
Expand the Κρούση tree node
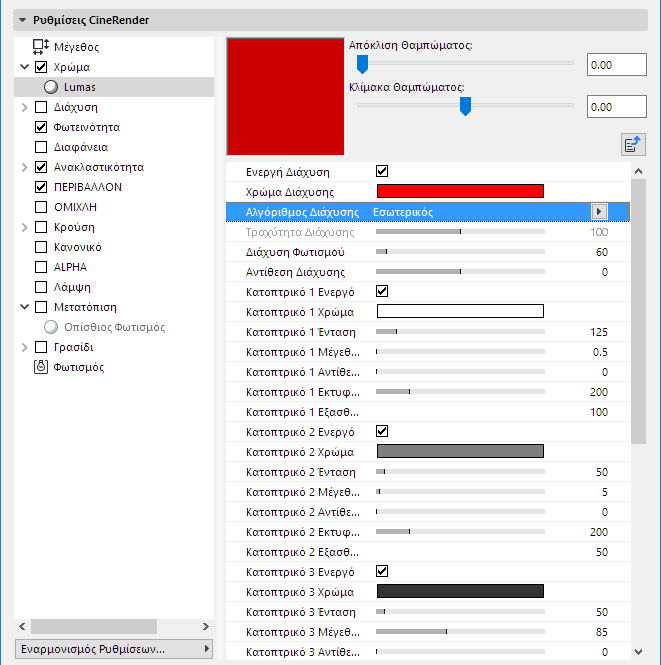pyautogui.click(x=25, y=227)
